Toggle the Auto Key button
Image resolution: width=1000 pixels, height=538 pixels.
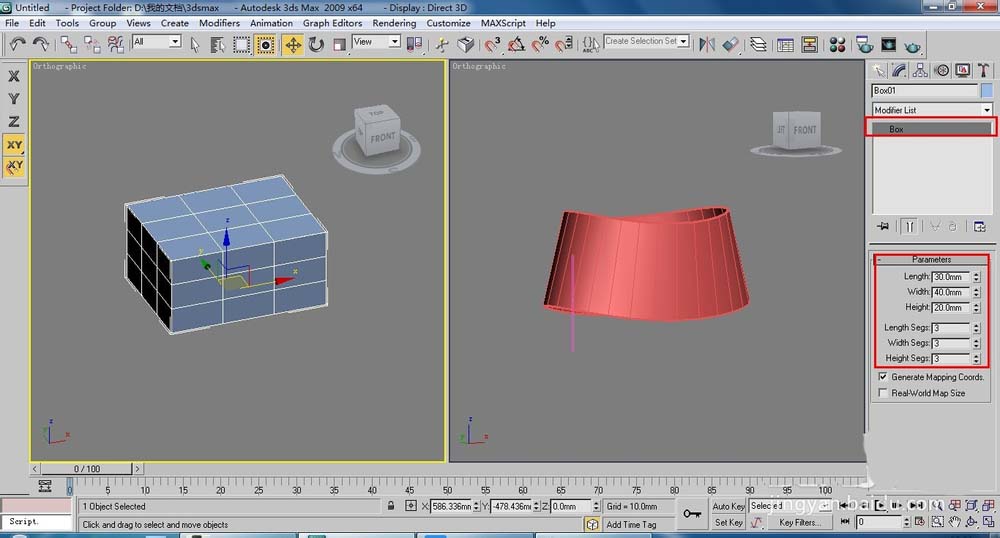click(x=728, y=506)
